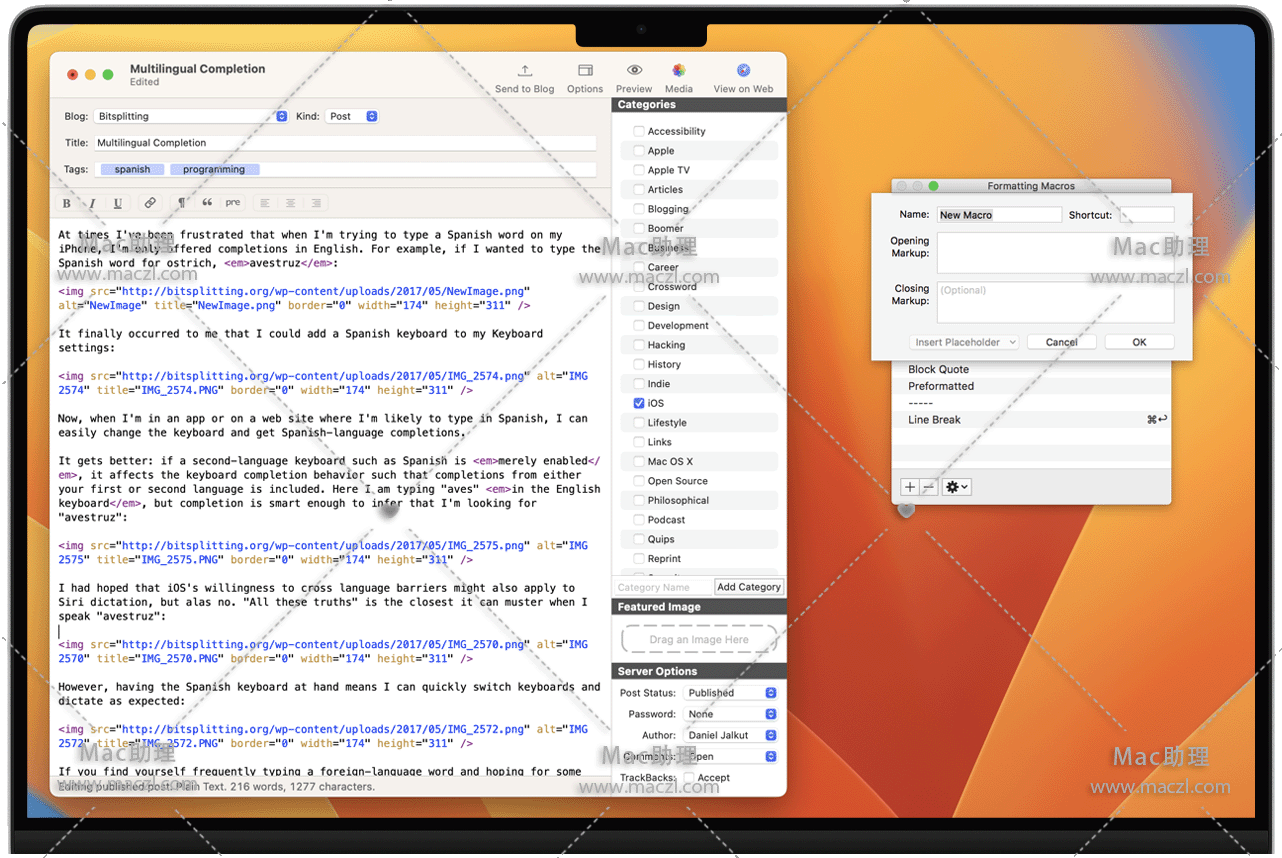The width and height of the screenshot is (1282, 858).
Task: Click View on Web toolbar icon
Action: [743, 71]
